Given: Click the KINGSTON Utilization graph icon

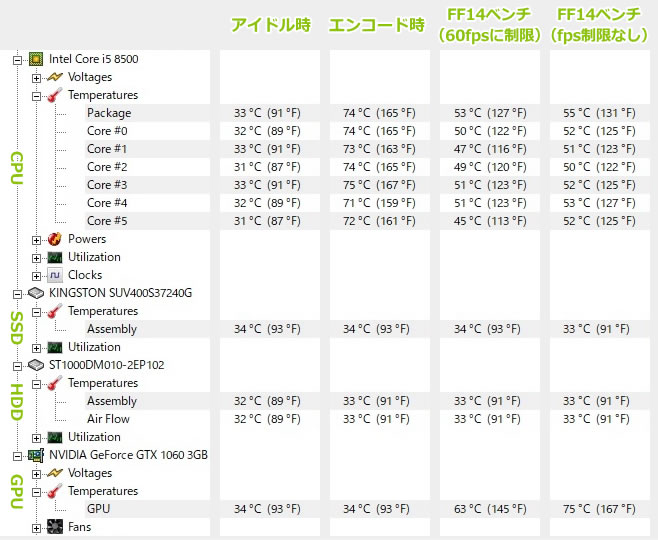Looking at the screenshot, I should click(55, 347).
